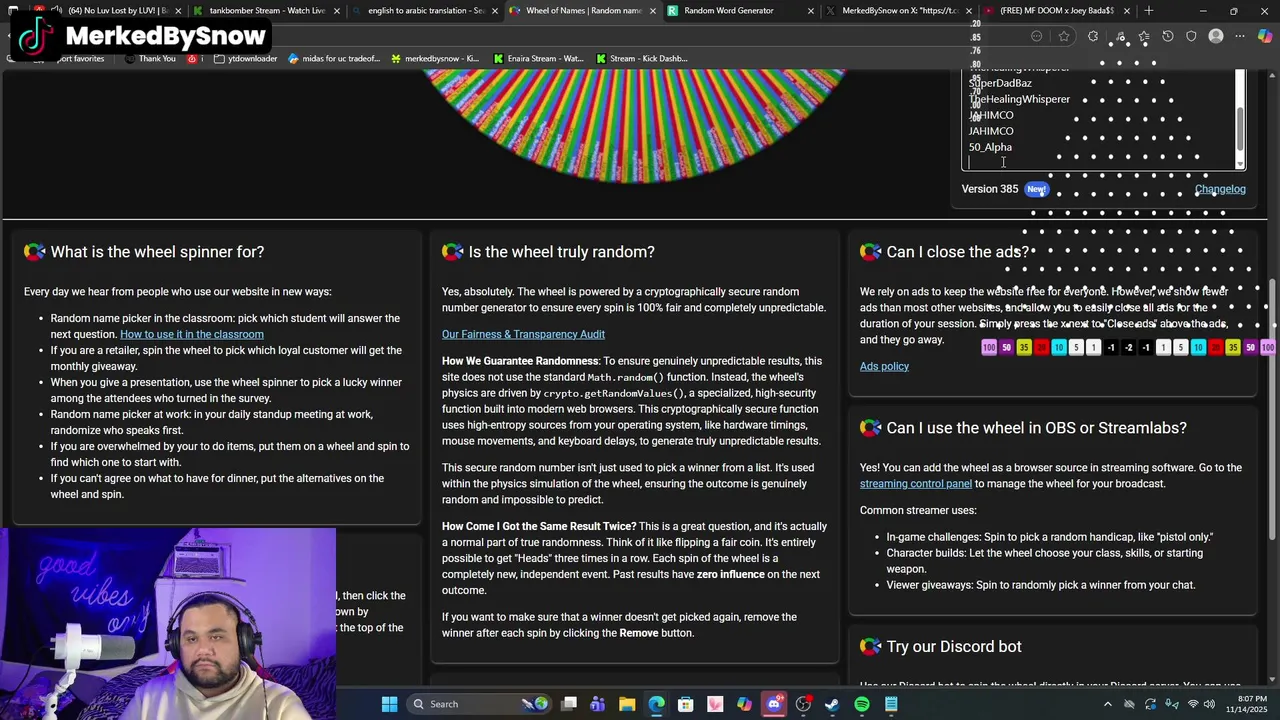The image size is (1280, 720).
Task: Open Steam from the taskbar
Action: [x=832, y=704]
